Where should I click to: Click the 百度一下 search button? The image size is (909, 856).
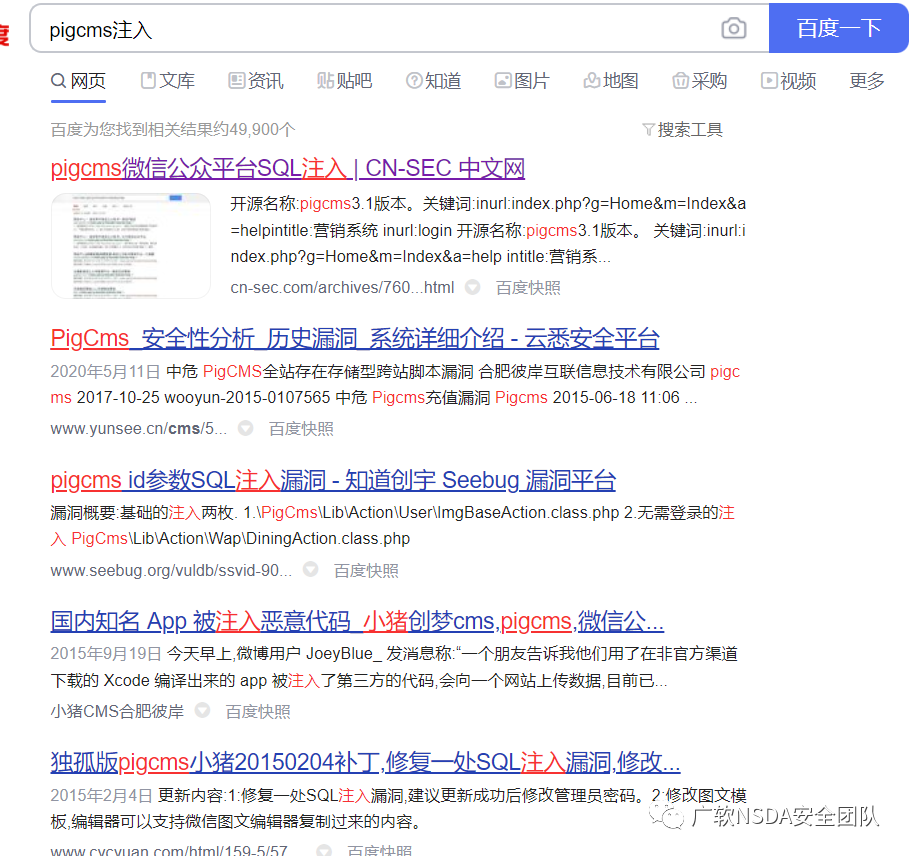[838, 28]
